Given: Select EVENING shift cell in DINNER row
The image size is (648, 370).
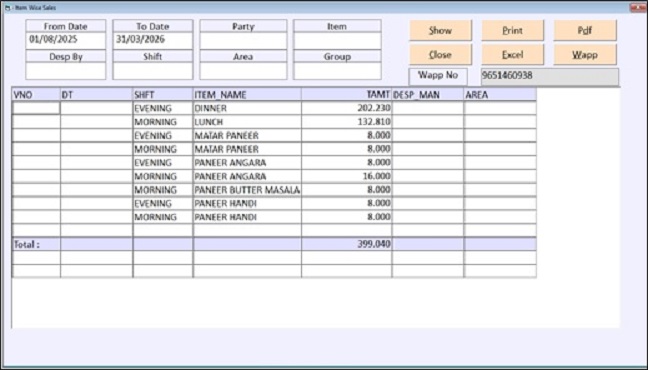Looking at the screenshot, I should tap(163, 108).
